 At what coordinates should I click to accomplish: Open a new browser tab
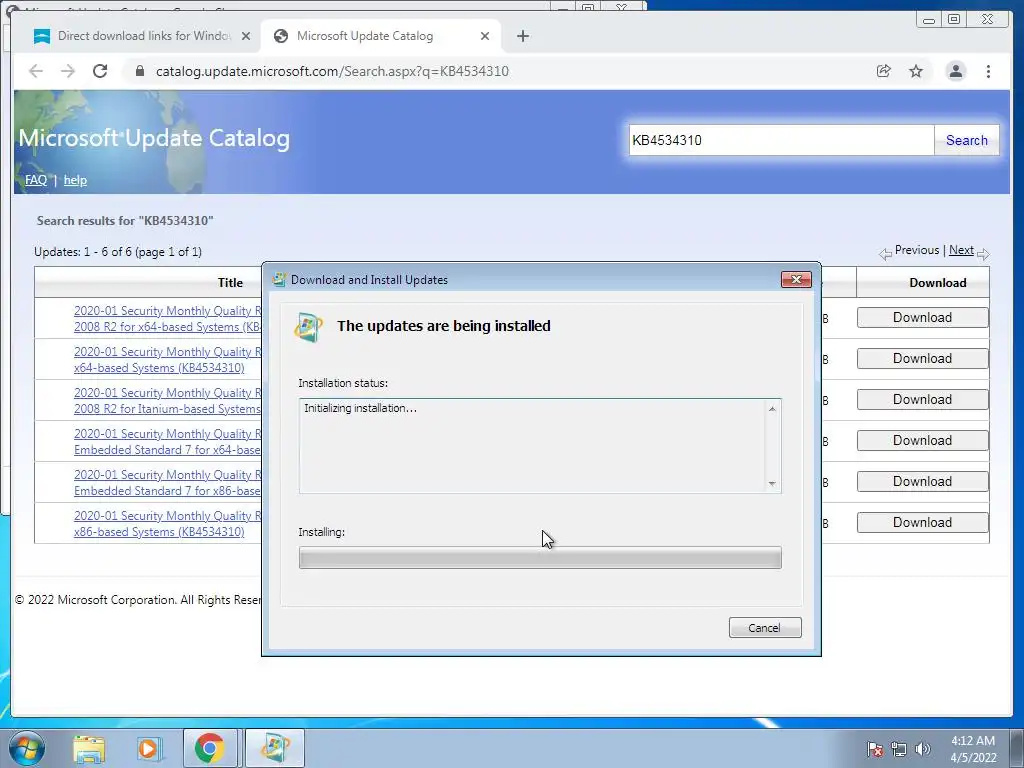(522, 36)
